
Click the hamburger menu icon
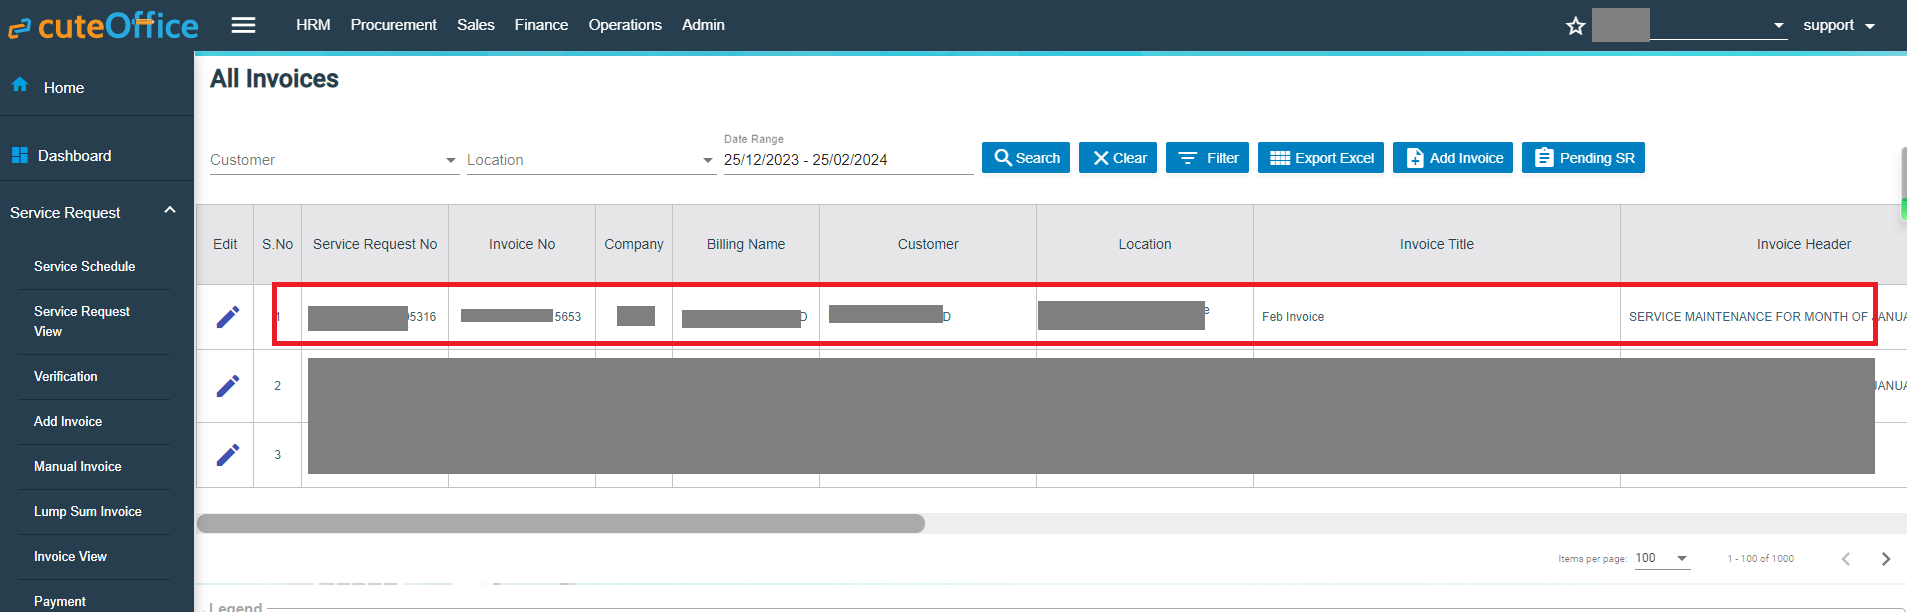tap(243, 25)
